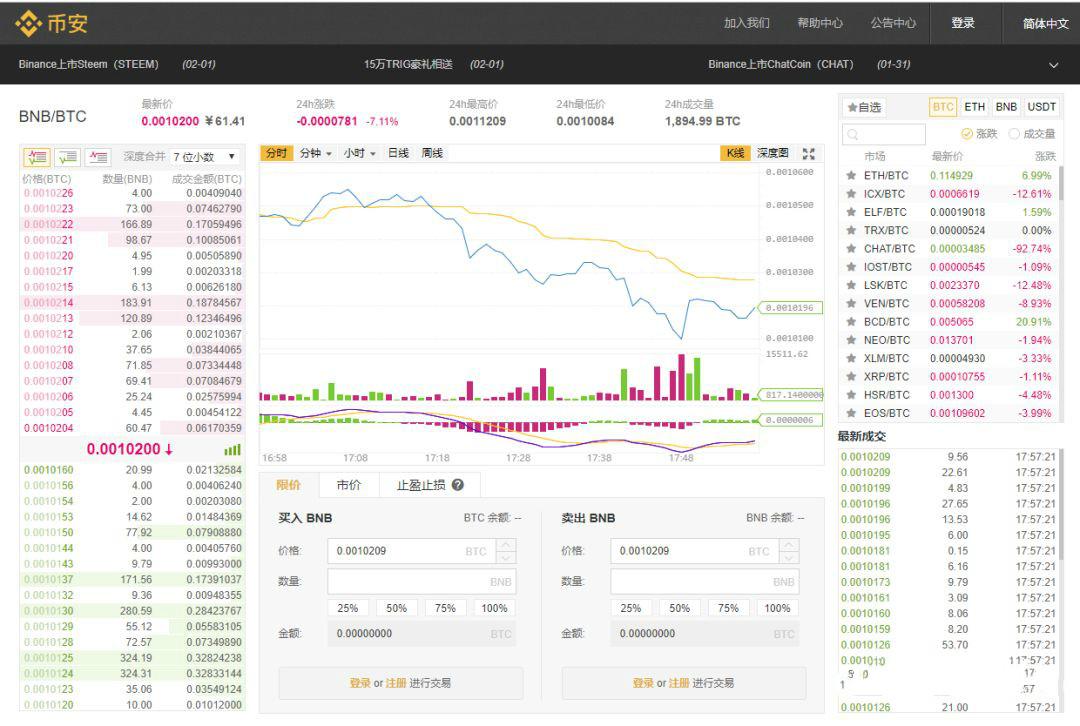Select the 成交量 radio button
1080x726 pixels.
pos(1016,133)
